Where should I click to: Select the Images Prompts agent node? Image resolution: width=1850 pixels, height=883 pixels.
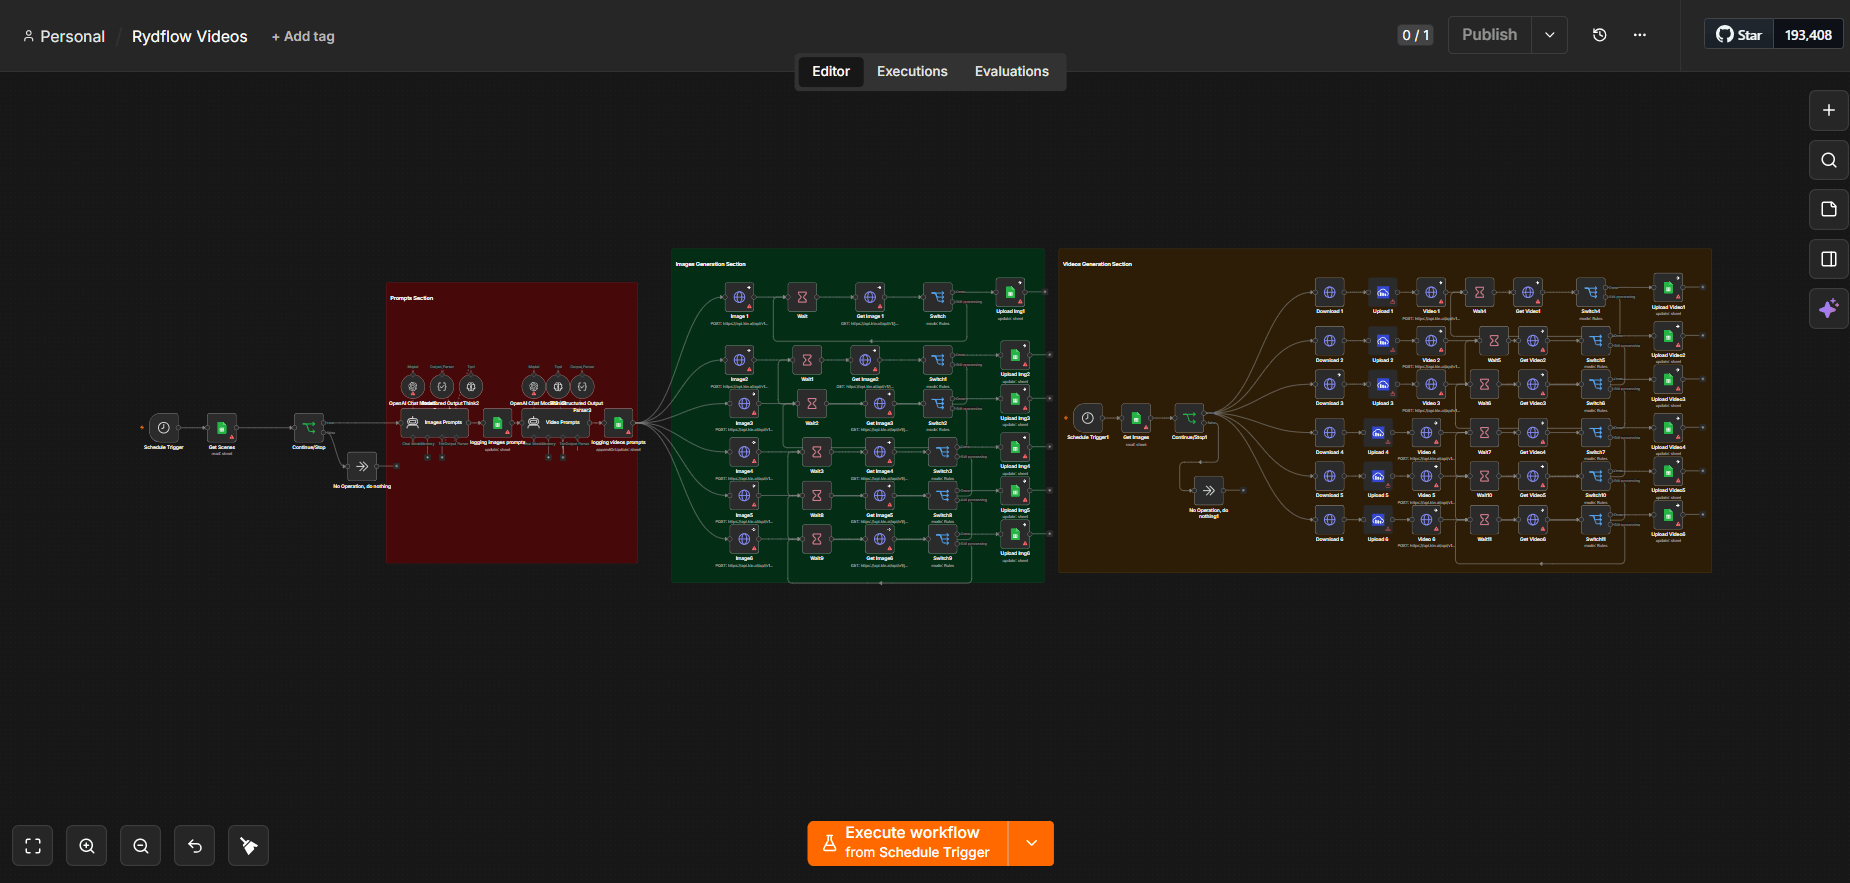click(x=435, y=422)
